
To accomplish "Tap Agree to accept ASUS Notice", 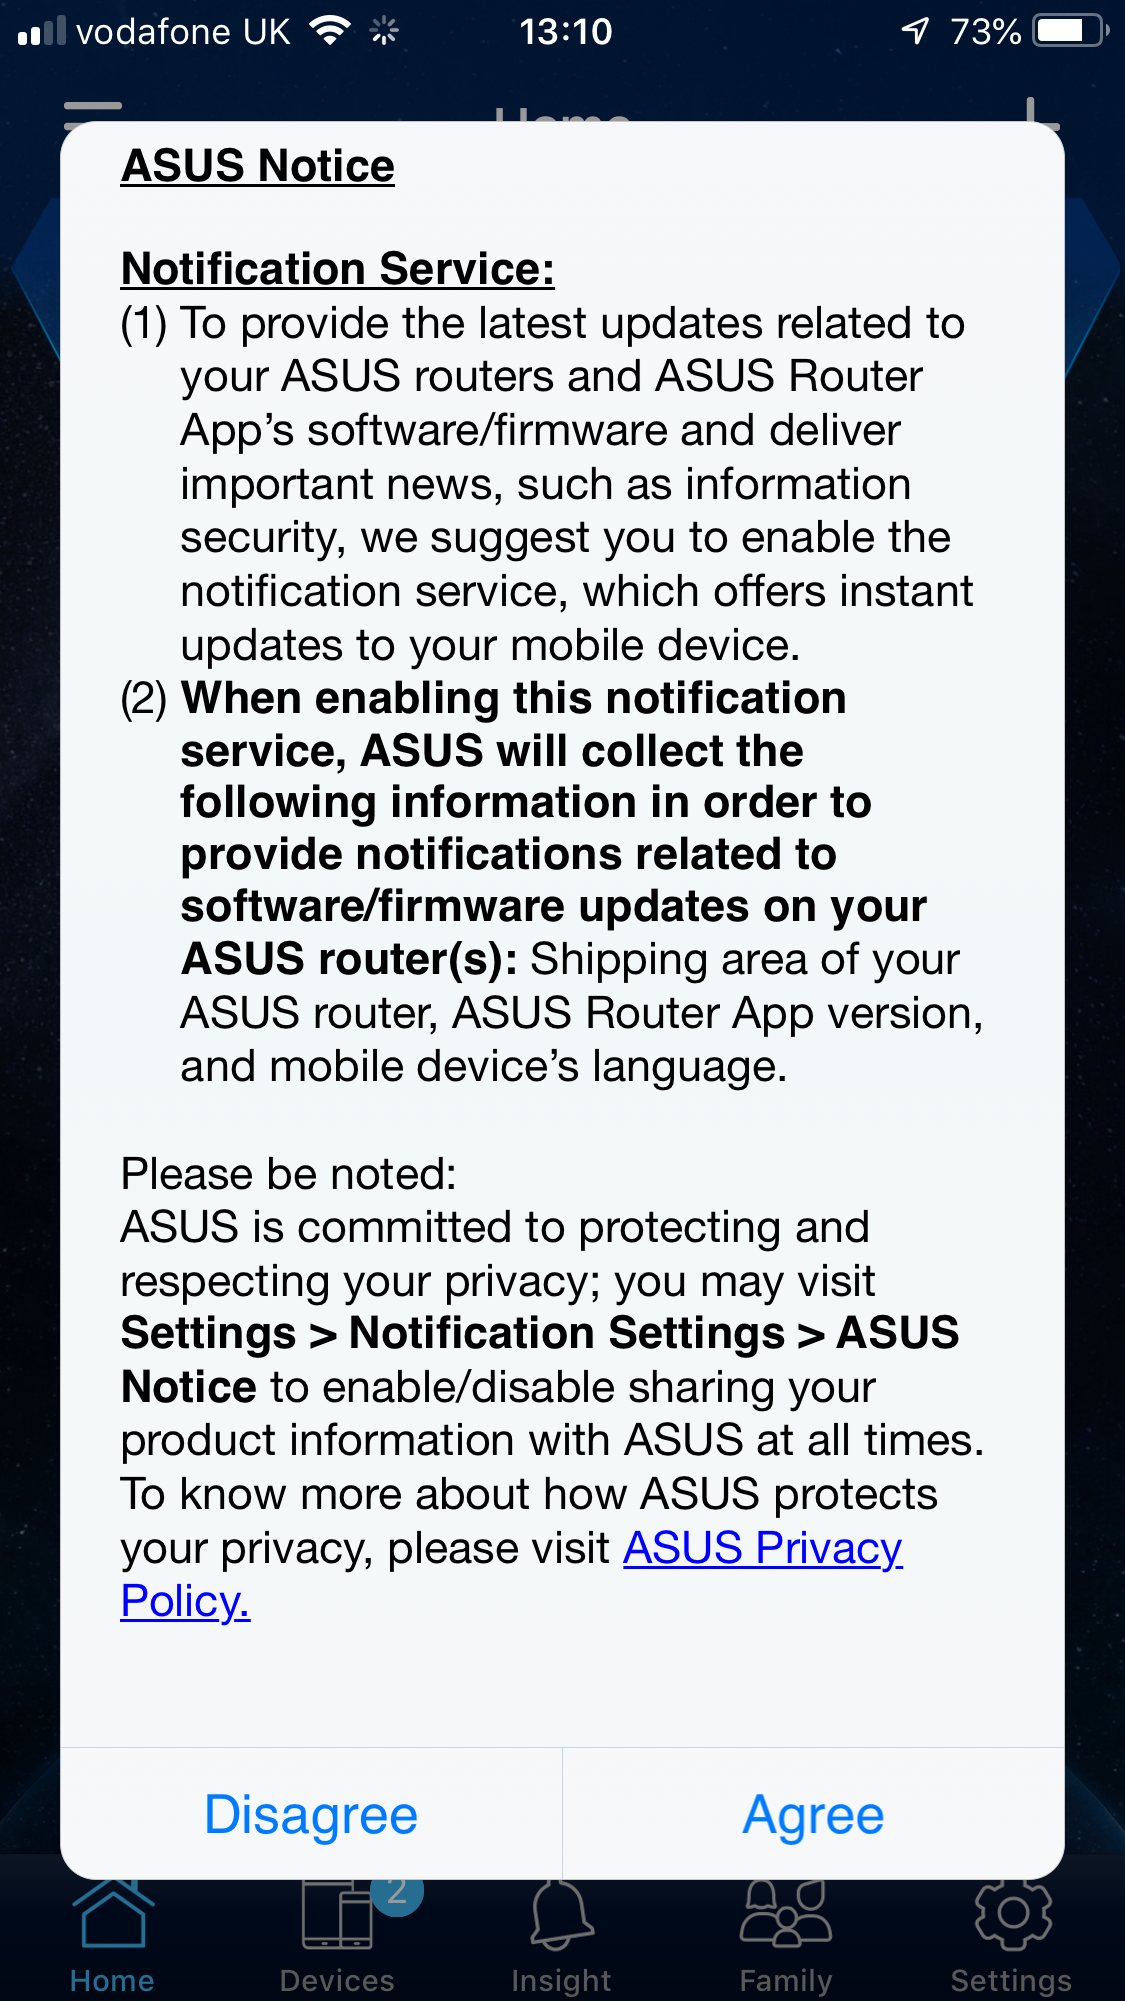I will tap(813, 1814).
